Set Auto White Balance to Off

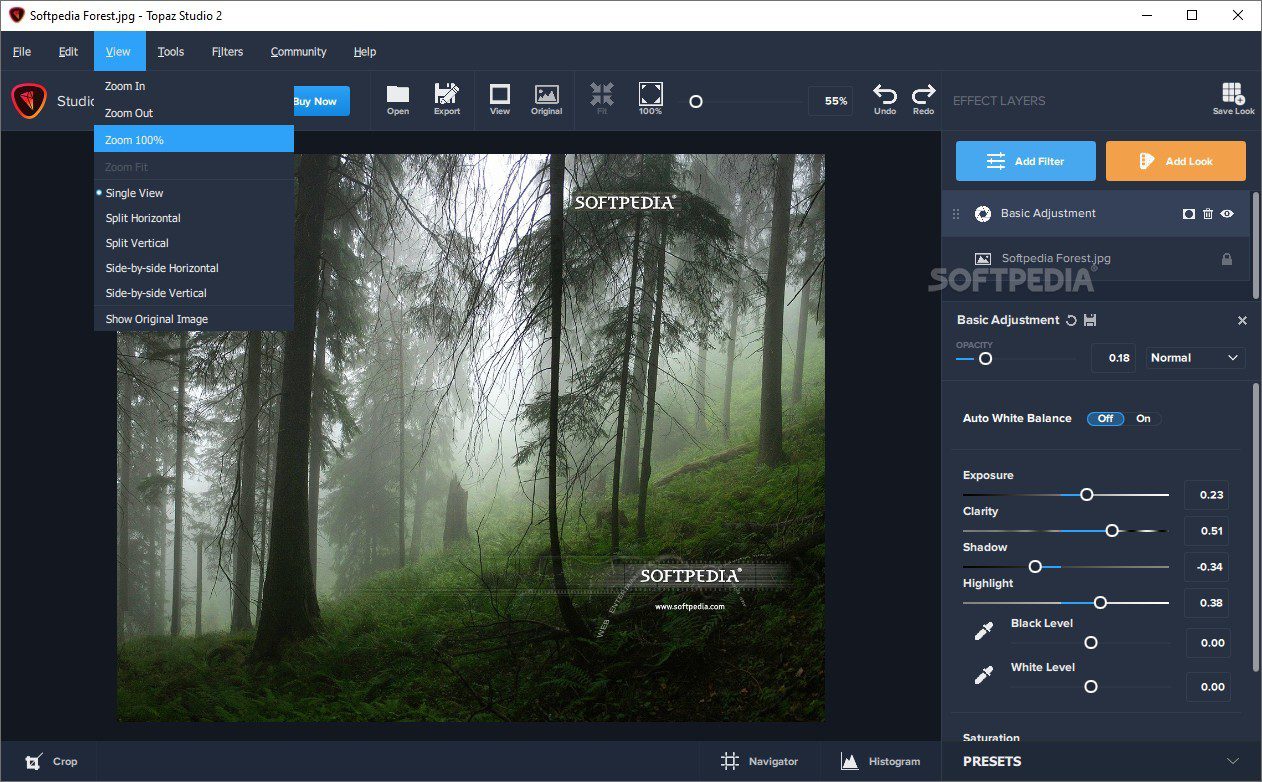[1106, 419]
